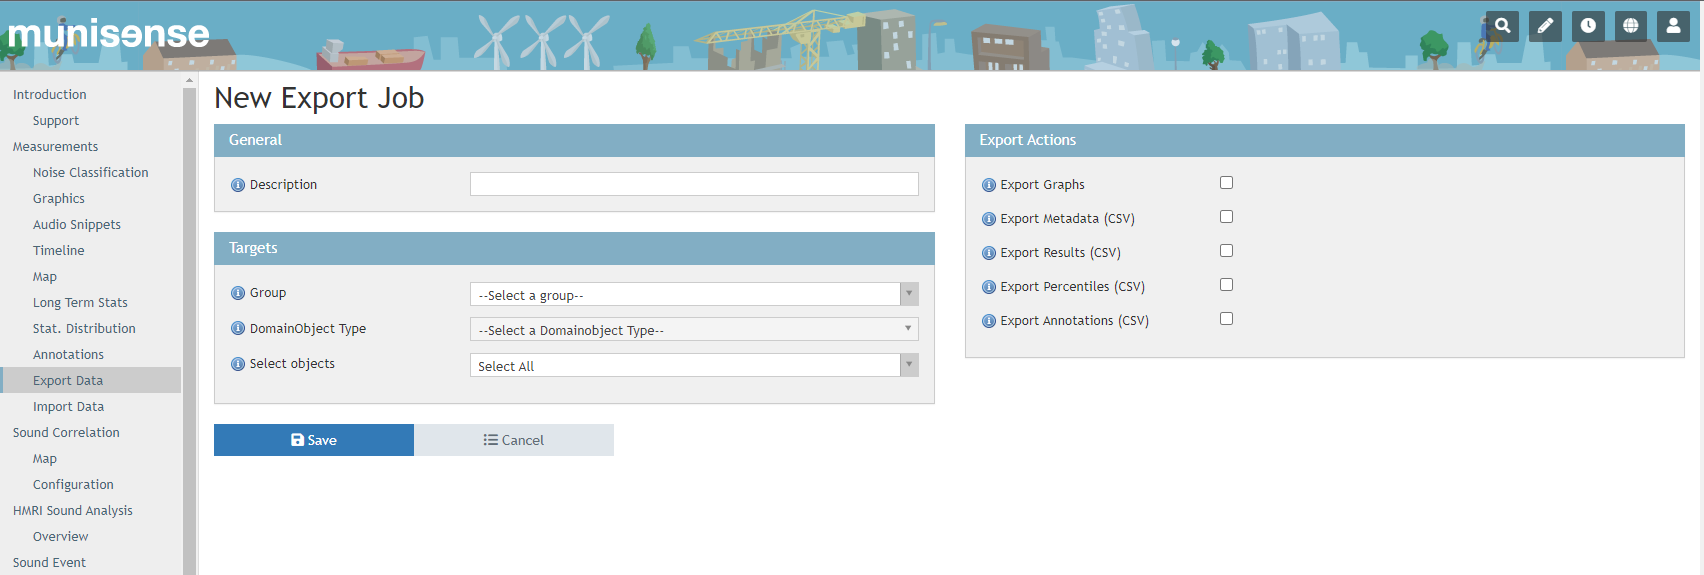
Task: Tick the Export Results (CSV) checkbox
Action: (1226, 251)
